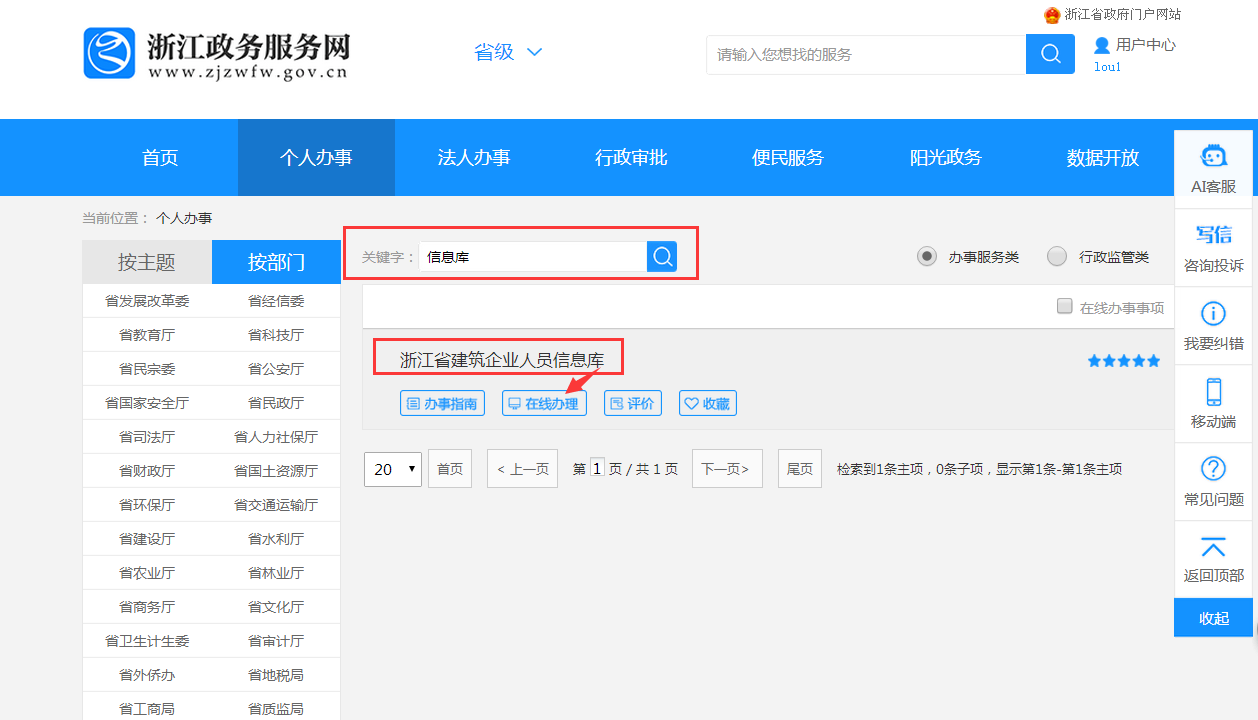The image size is (1258, 720).
Task: Click the 尾页 pagination button
Action: coord(800,468)
